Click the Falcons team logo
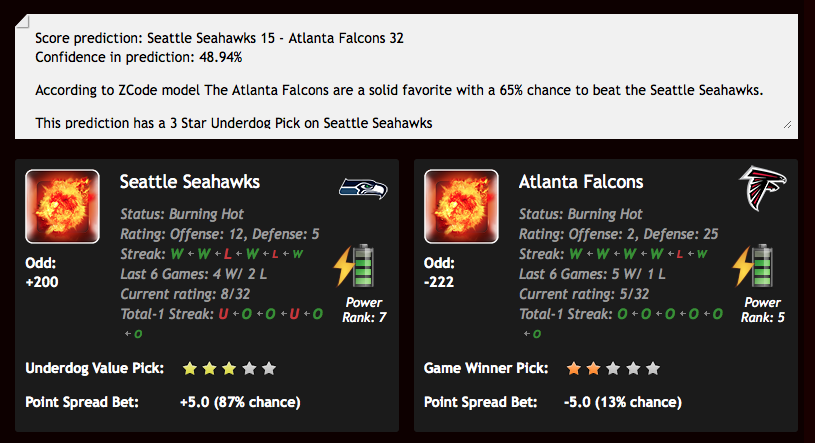 pyautogui.click(x=763, y=188)
